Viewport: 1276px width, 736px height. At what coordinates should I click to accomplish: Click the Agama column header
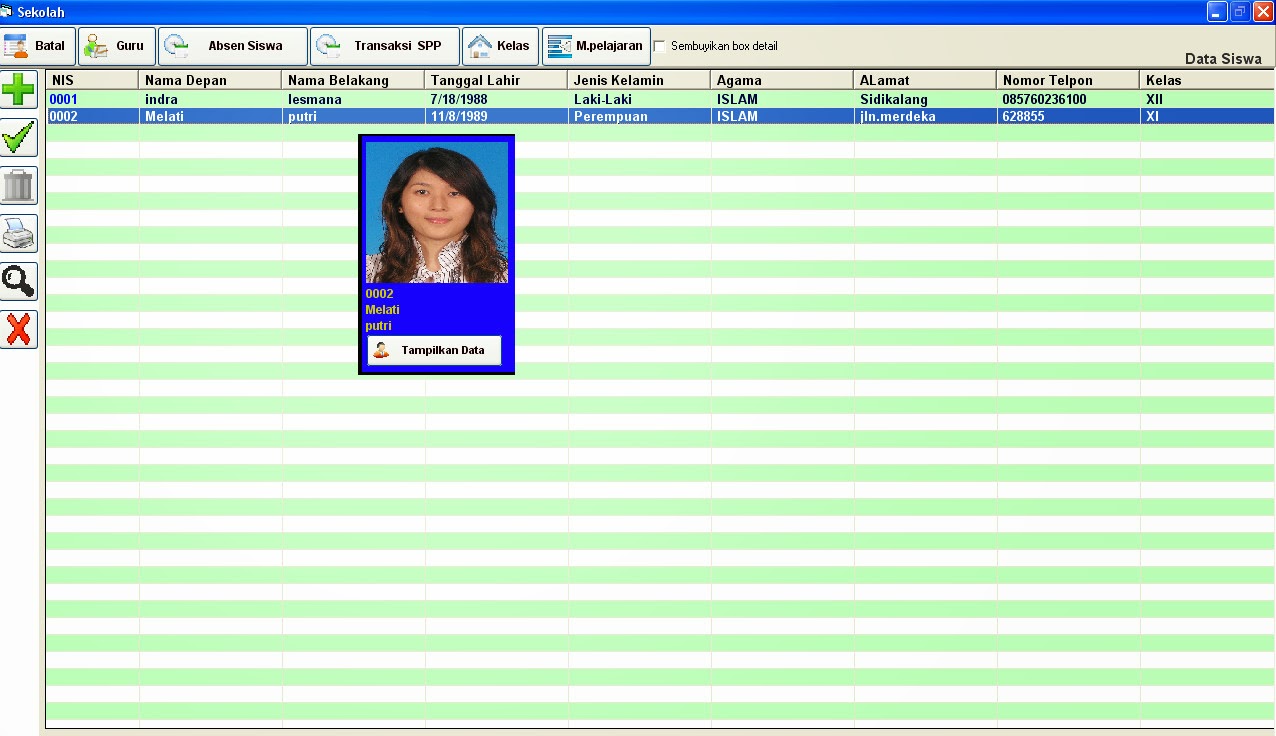(782, 80)
